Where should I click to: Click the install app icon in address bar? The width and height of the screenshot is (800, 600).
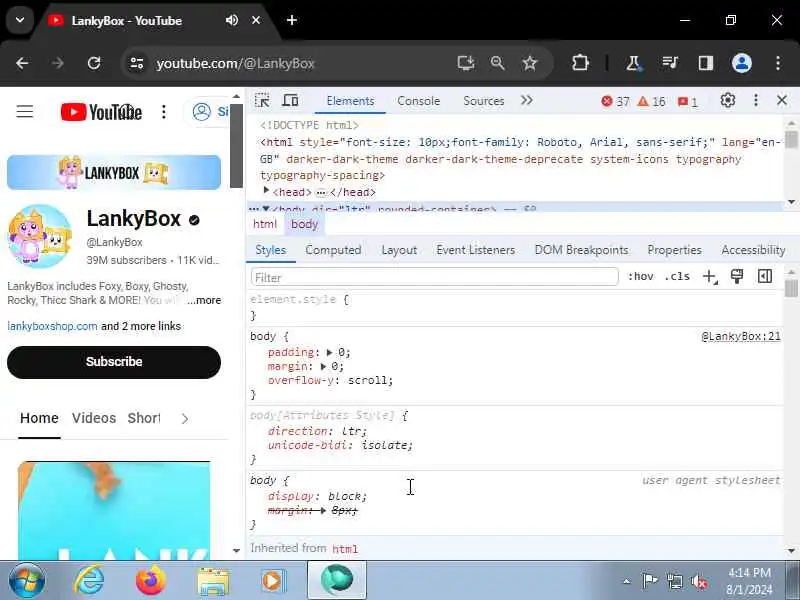[465, 63]
